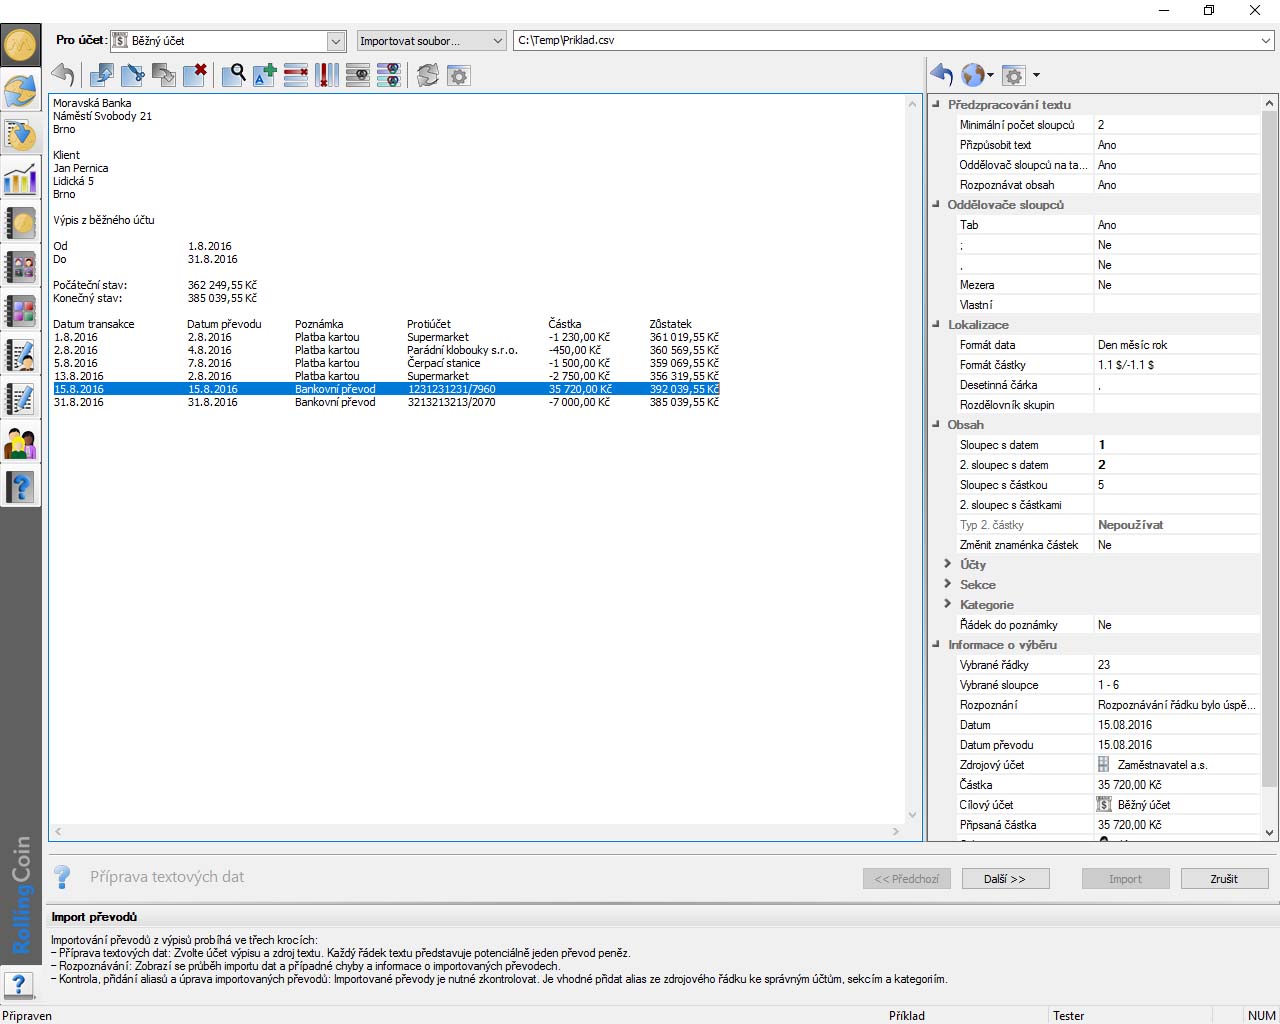The image size is (1280, 1024).
Task: Select the row with Parádní klobouky s.r.o.
Action: pyautogui.click(x=386, y=350)
